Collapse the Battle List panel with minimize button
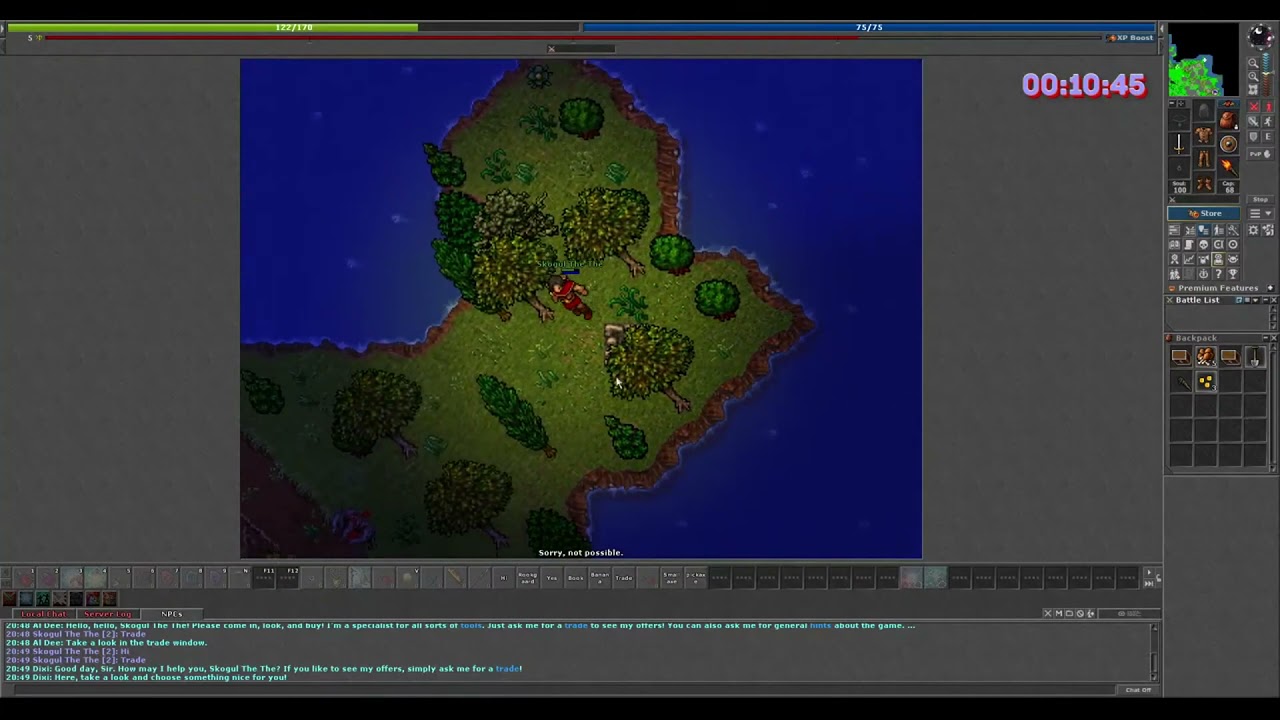This screenshot has width=1280, height=720. pyautogui.click(x=1266, y=300)
